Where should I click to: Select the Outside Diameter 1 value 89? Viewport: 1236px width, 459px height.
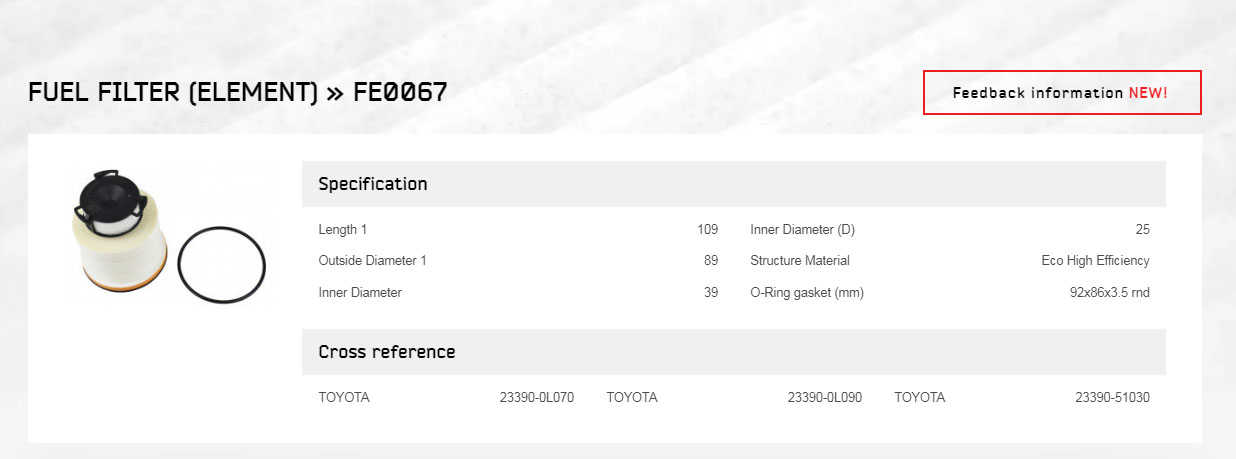711,260
